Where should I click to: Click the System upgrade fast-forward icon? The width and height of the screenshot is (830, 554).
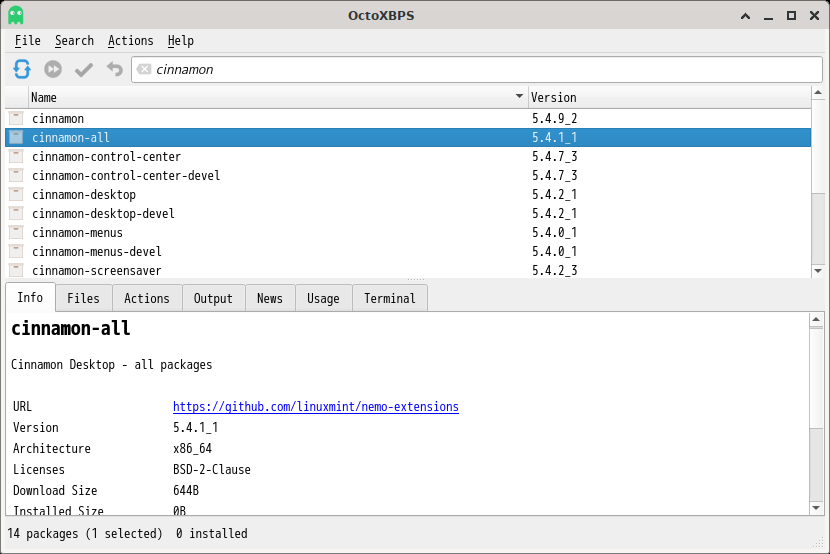tap(53, 69)
